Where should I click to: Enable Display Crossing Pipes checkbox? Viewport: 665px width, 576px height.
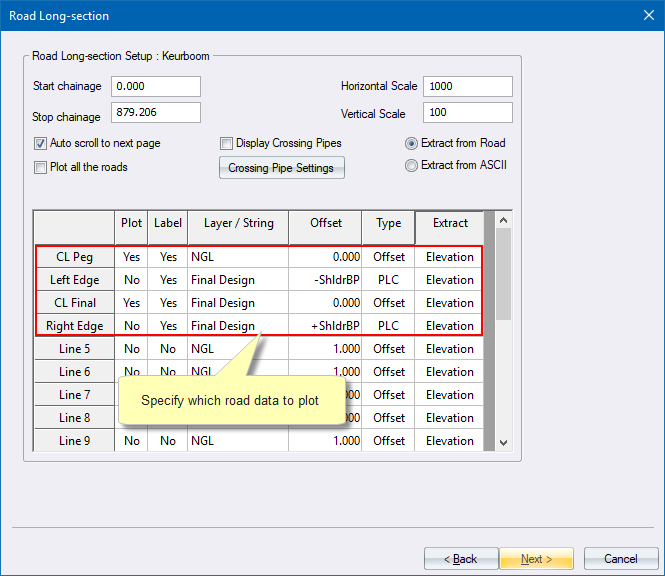(227, 143)
